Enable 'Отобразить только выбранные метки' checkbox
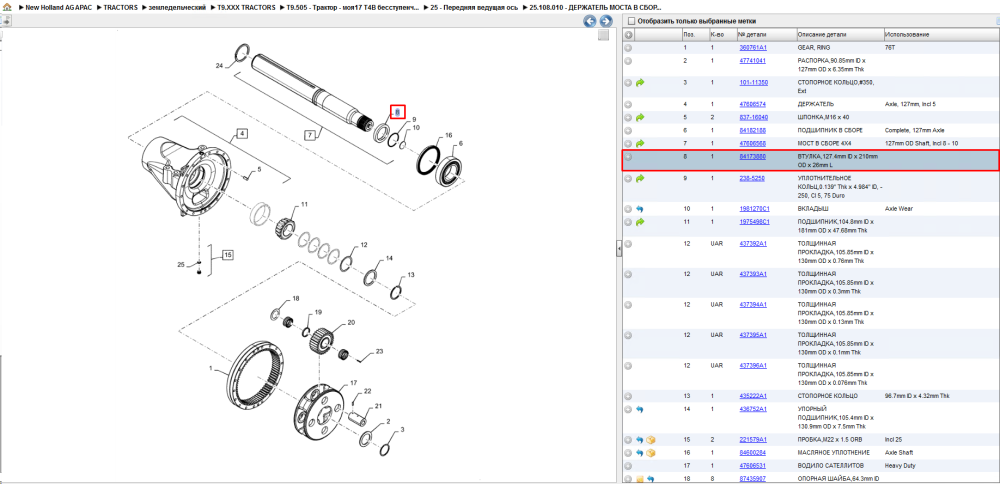 click(x=631, y=21)
